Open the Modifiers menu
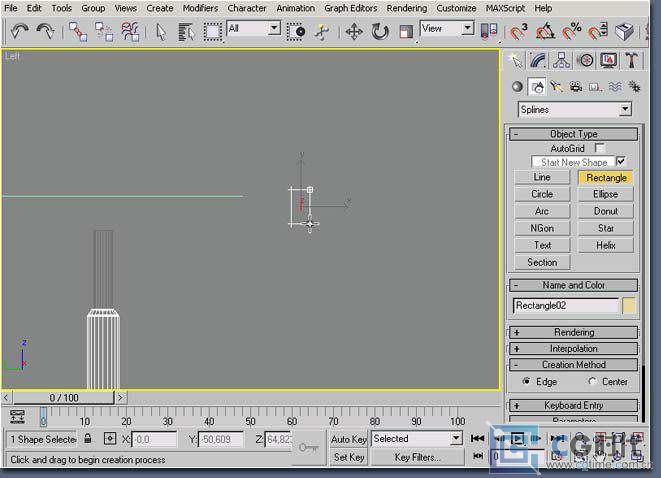 point(200,8)
